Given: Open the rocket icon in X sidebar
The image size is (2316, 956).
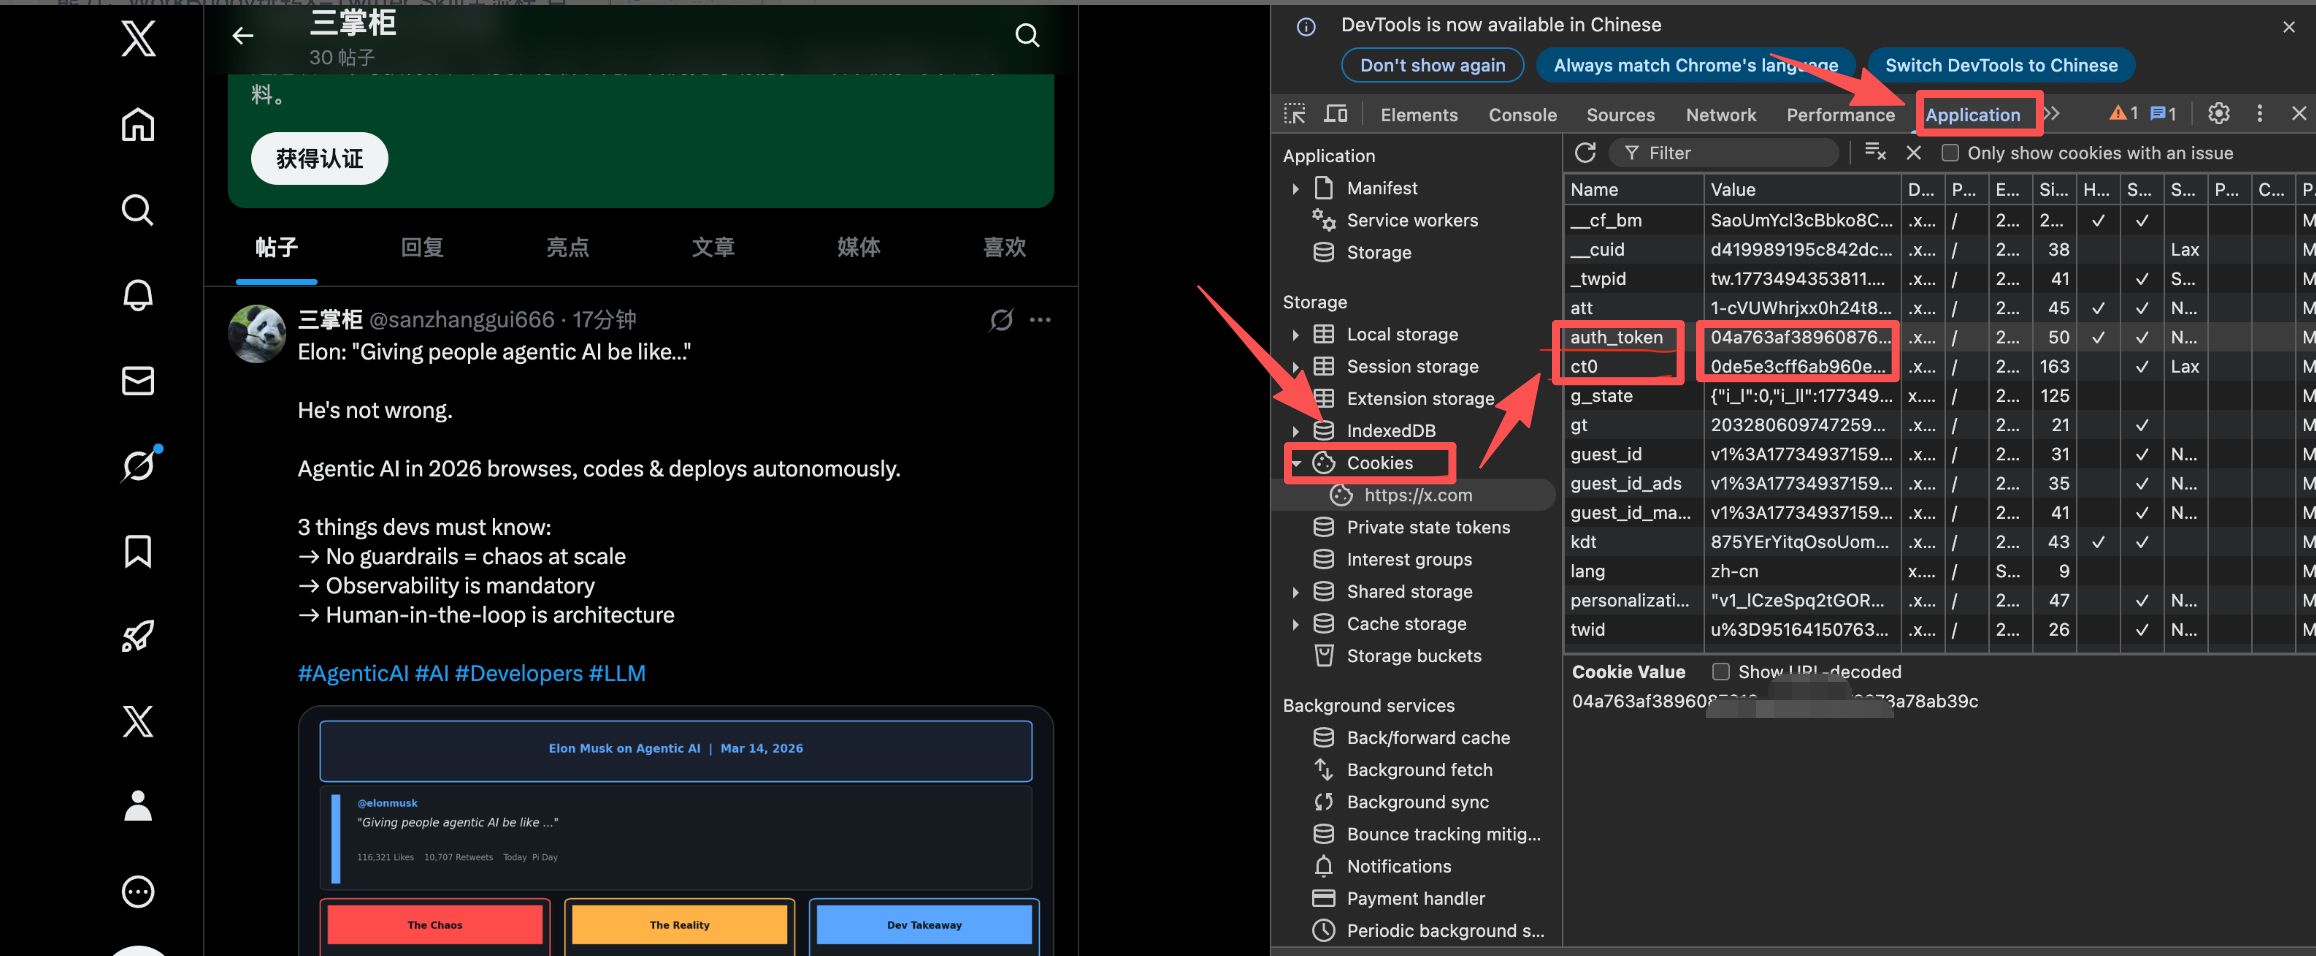Looking at the screenshot, I should tap(138, 636).
